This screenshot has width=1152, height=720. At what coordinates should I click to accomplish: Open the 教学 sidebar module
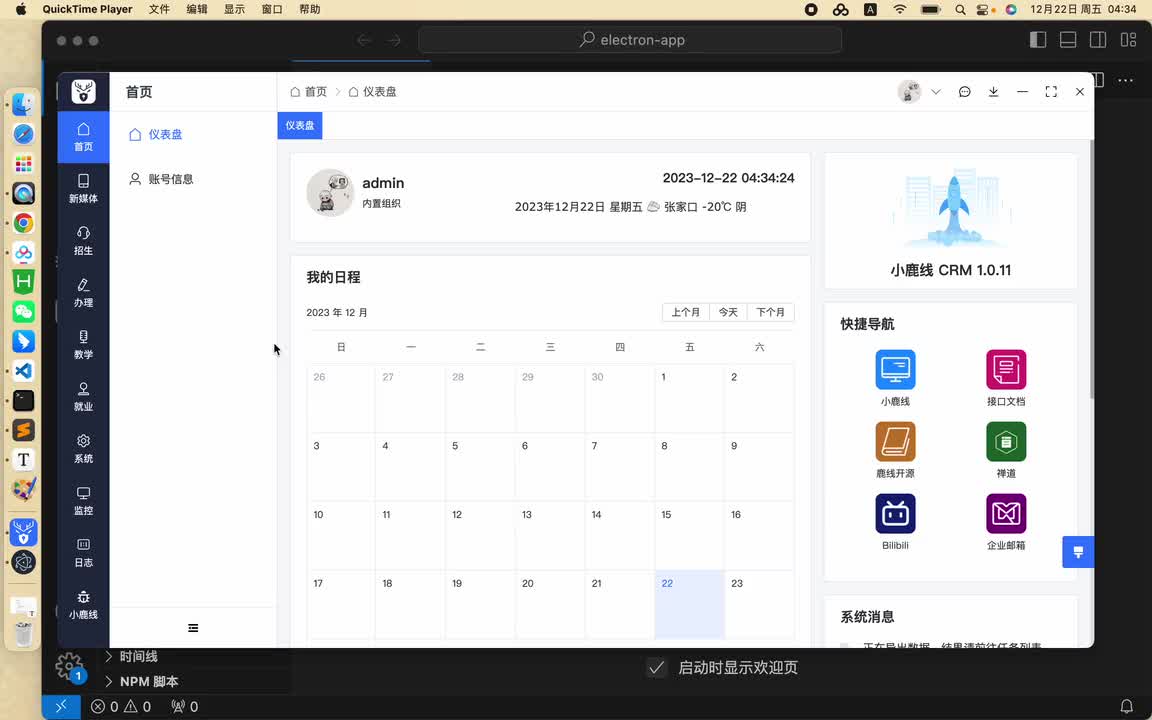83,345
